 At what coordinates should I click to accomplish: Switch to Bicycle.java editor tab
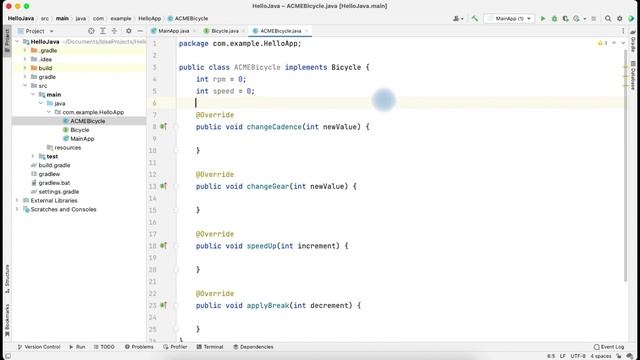click(x=224, y=31)
